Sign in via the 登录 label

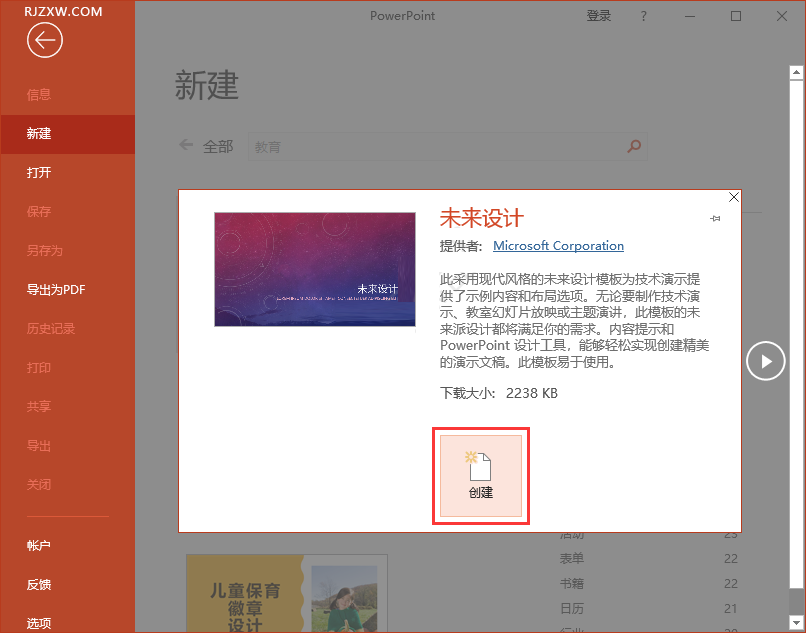pyautogui.click(x=598, y=16)
